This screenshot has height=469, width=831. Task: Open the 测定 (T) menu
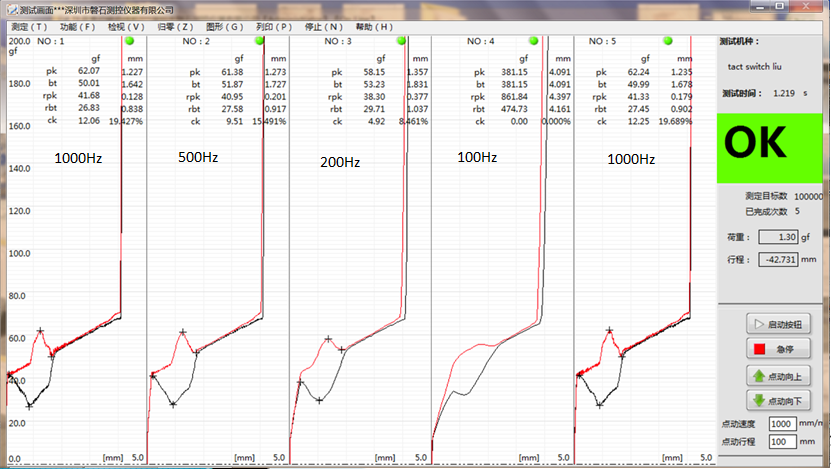pyautogui.click(x=28, y=26)
